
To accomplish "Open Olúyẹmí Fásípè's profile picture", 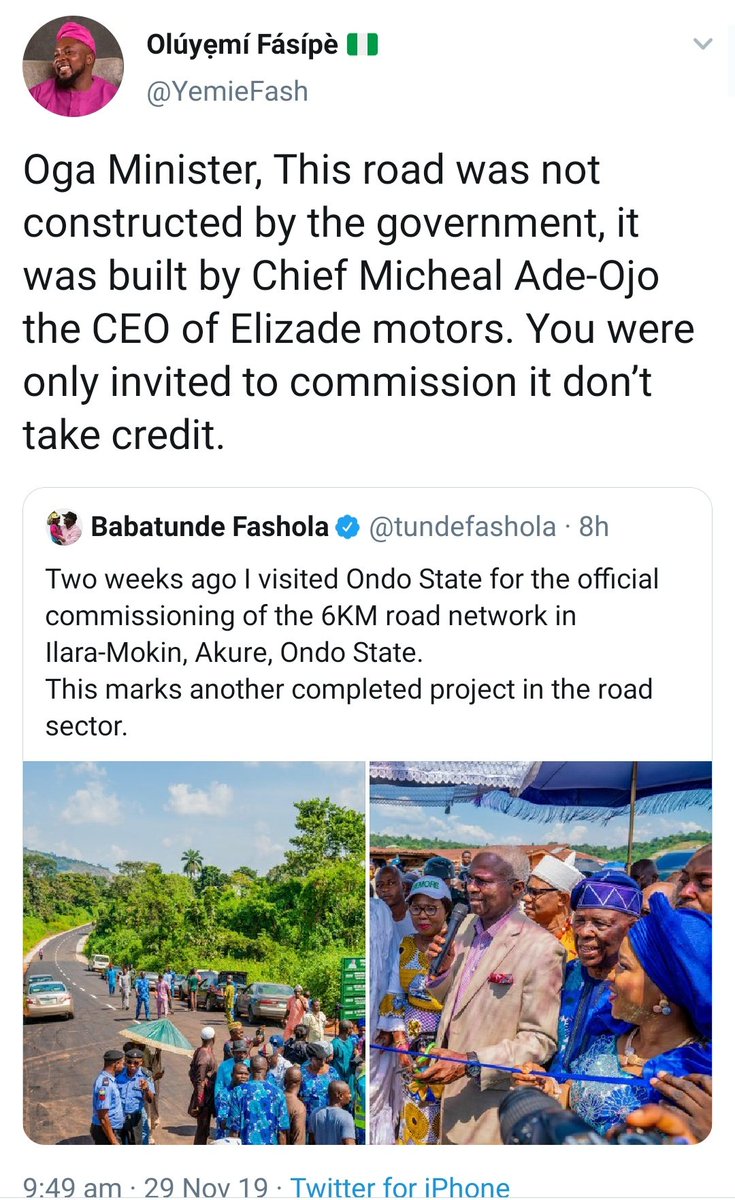I will coord(73,67).
